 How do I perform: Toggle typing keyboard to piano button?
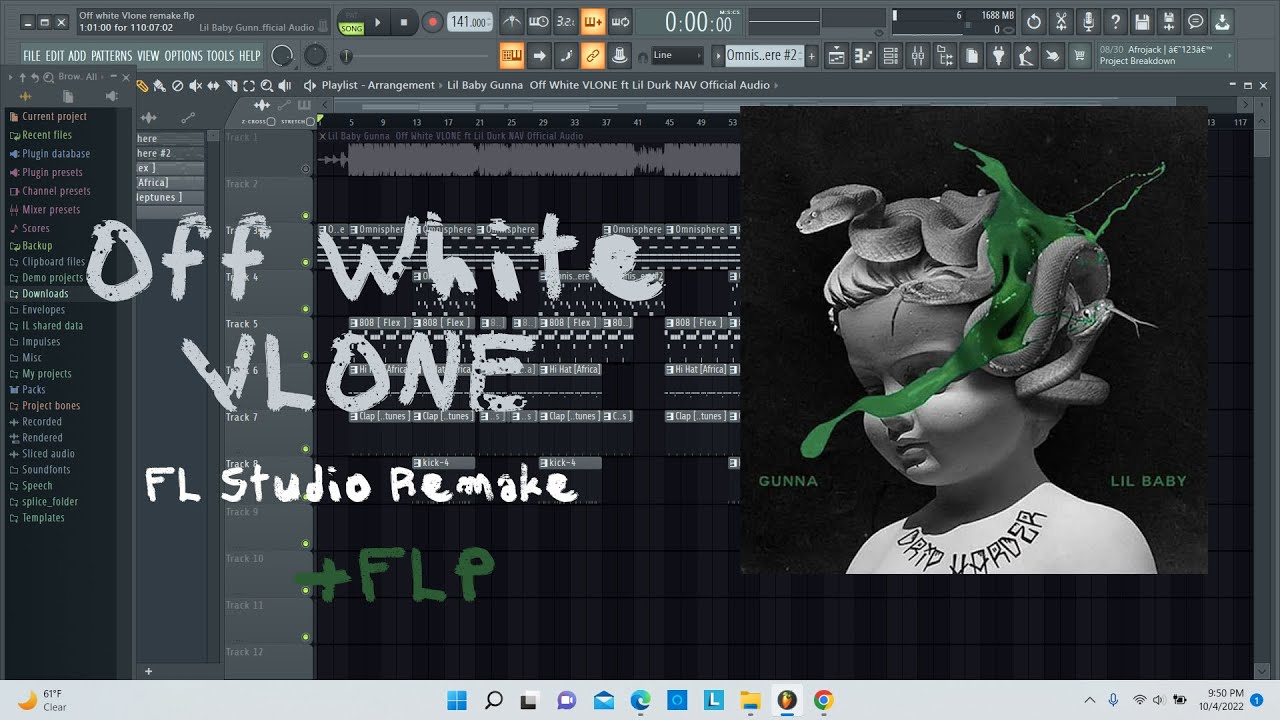511,56
